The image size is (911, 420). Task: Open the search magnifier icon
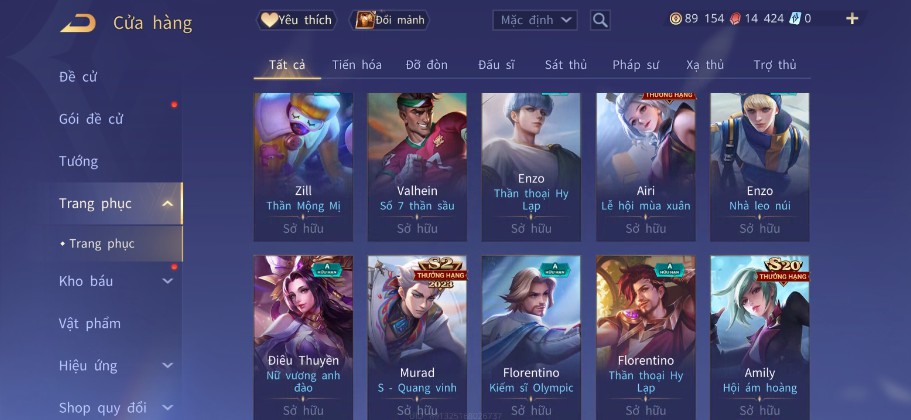tap(600, 20)
